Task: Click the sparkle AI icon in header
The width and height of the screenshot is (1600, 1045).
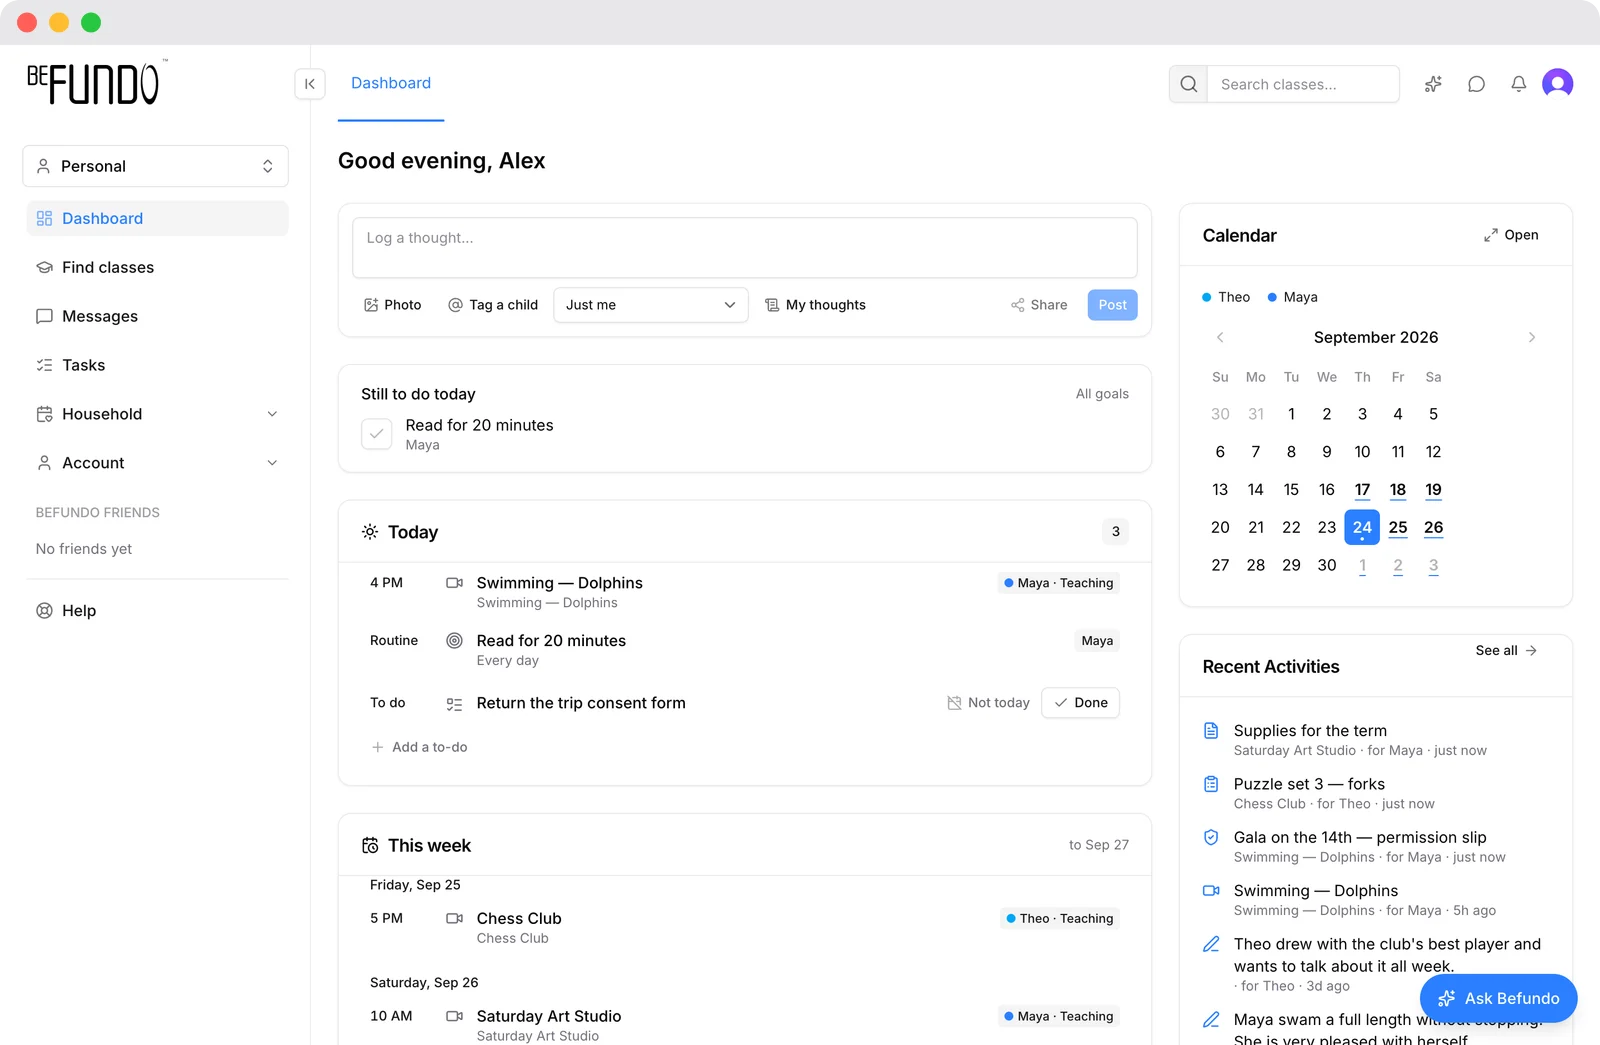Action: point(1433,84)
